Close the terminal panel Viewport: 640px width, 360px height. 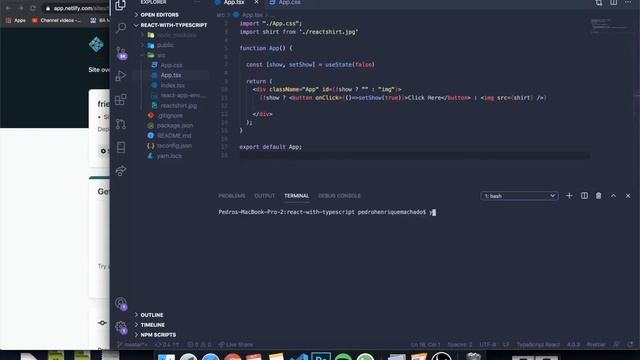pos(628,196)
